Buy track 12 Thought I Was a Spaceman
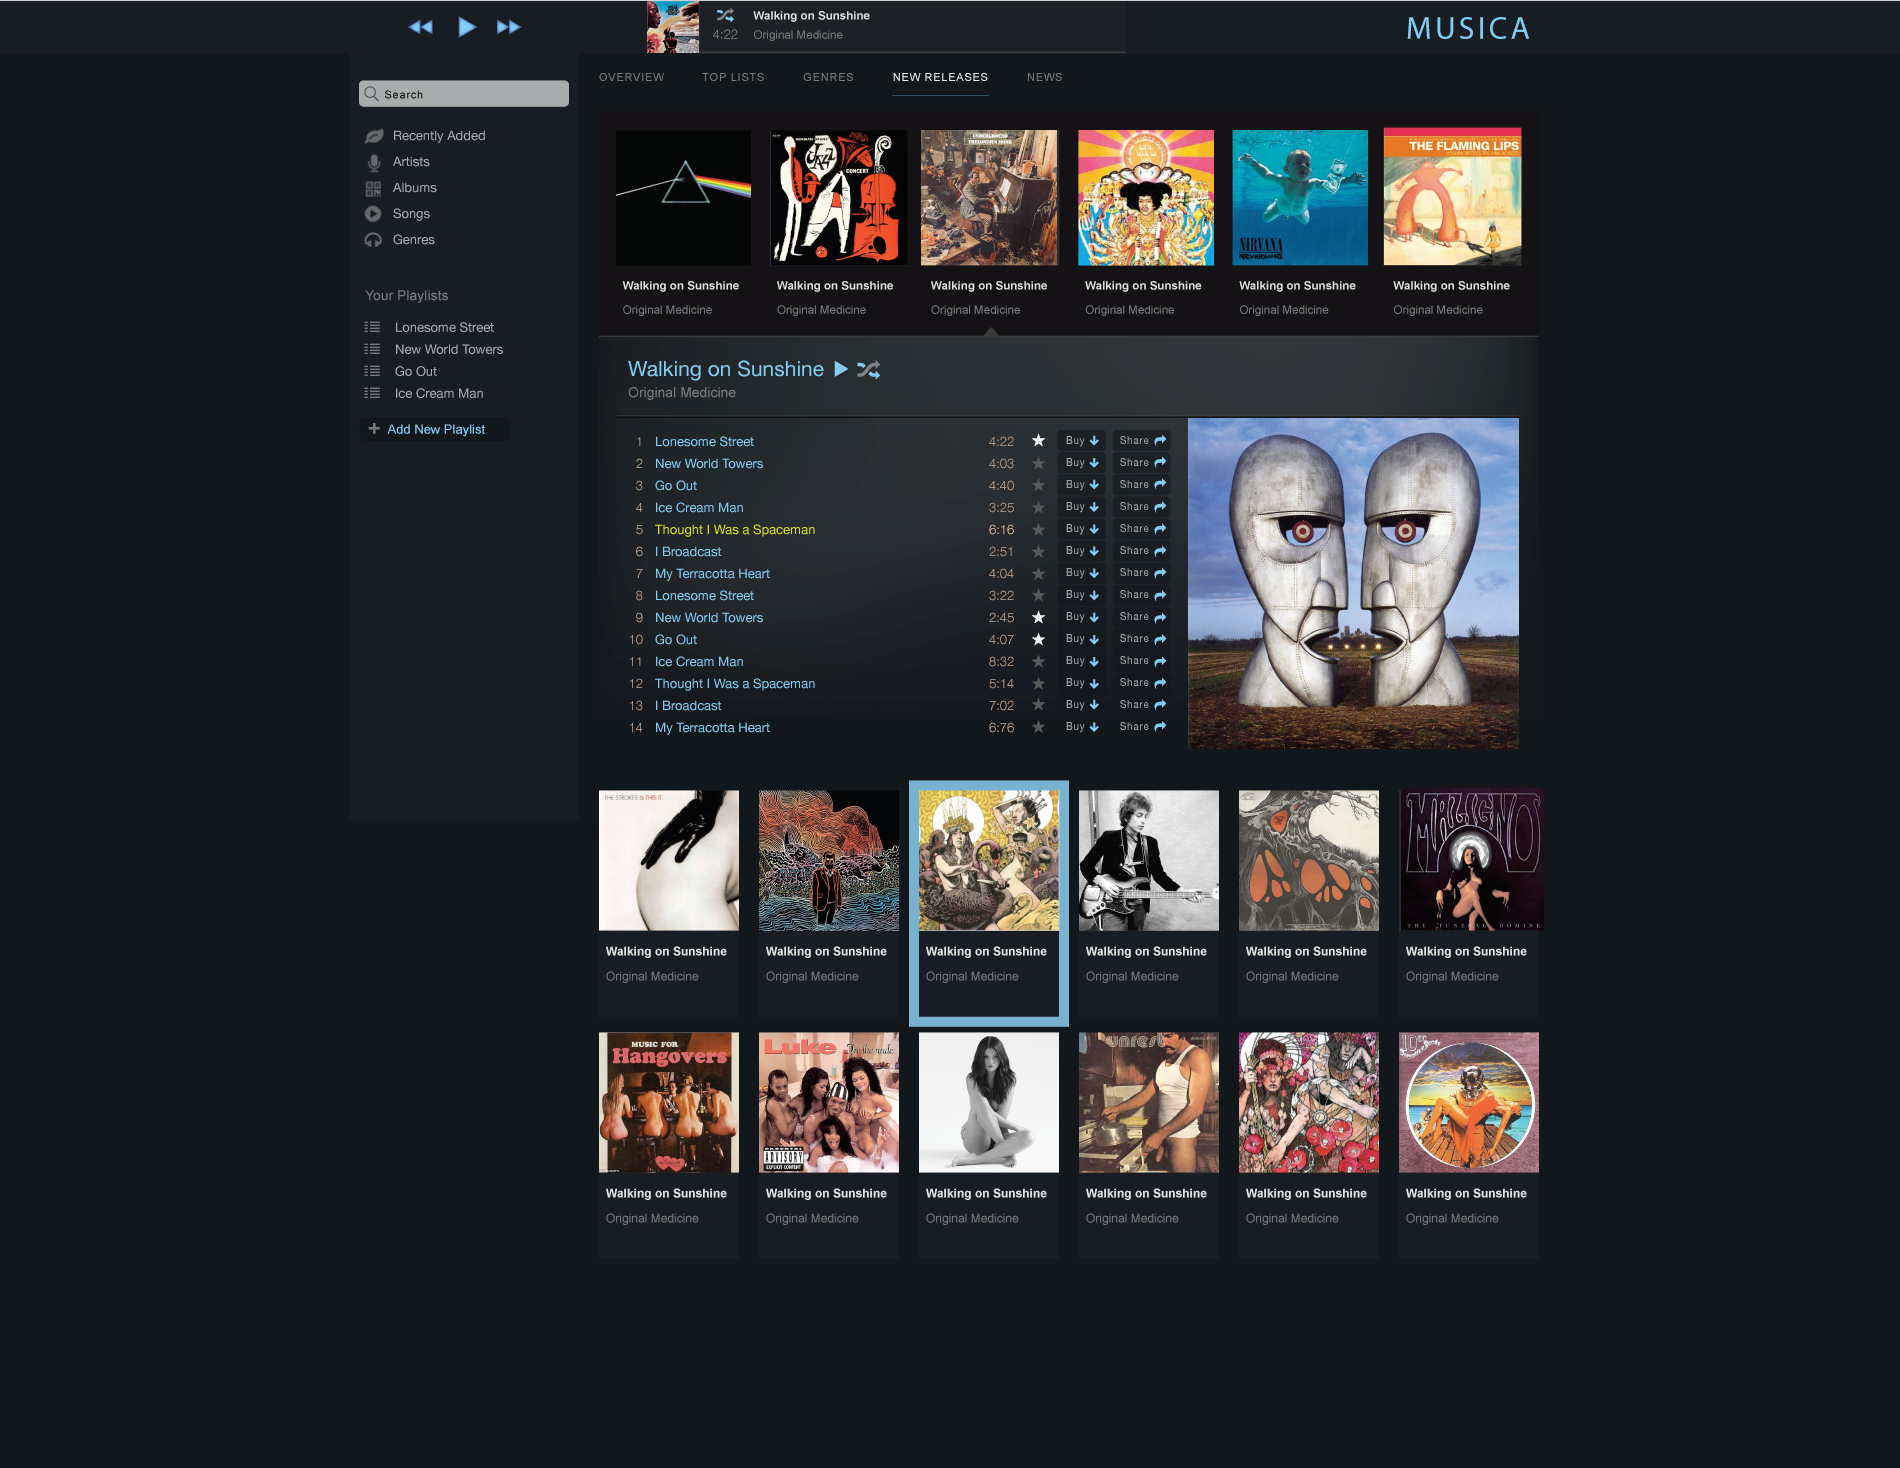Image resolution: width=1900 pixels, height=1468 pixels. coord(1081,683)
